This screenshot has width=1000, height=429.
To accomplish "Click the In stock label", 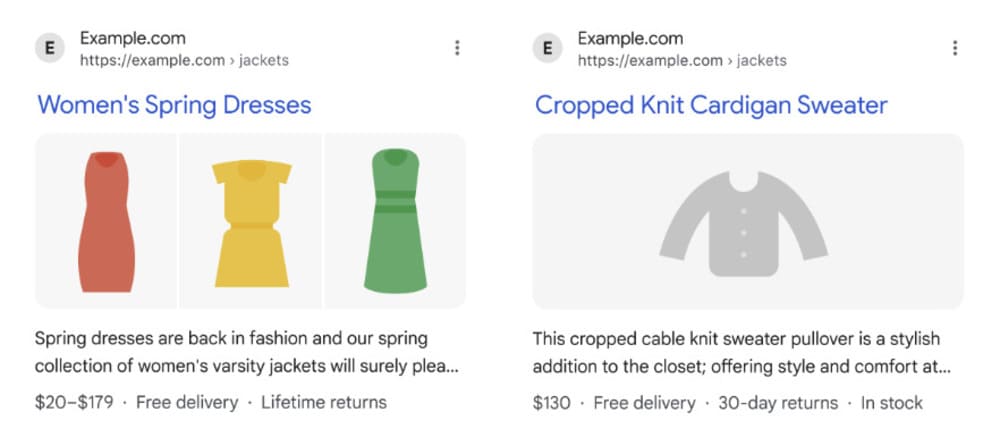I will pos(890,403).
